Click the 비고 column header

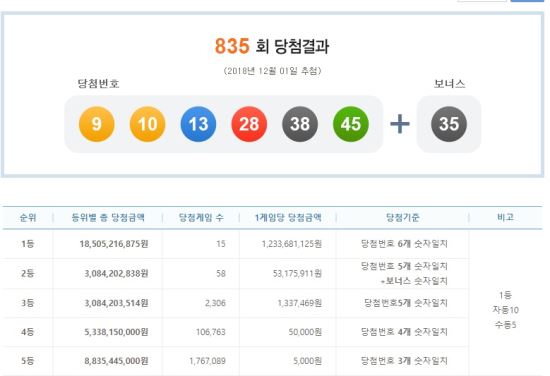pyautogui.click(x=505, y=217)
